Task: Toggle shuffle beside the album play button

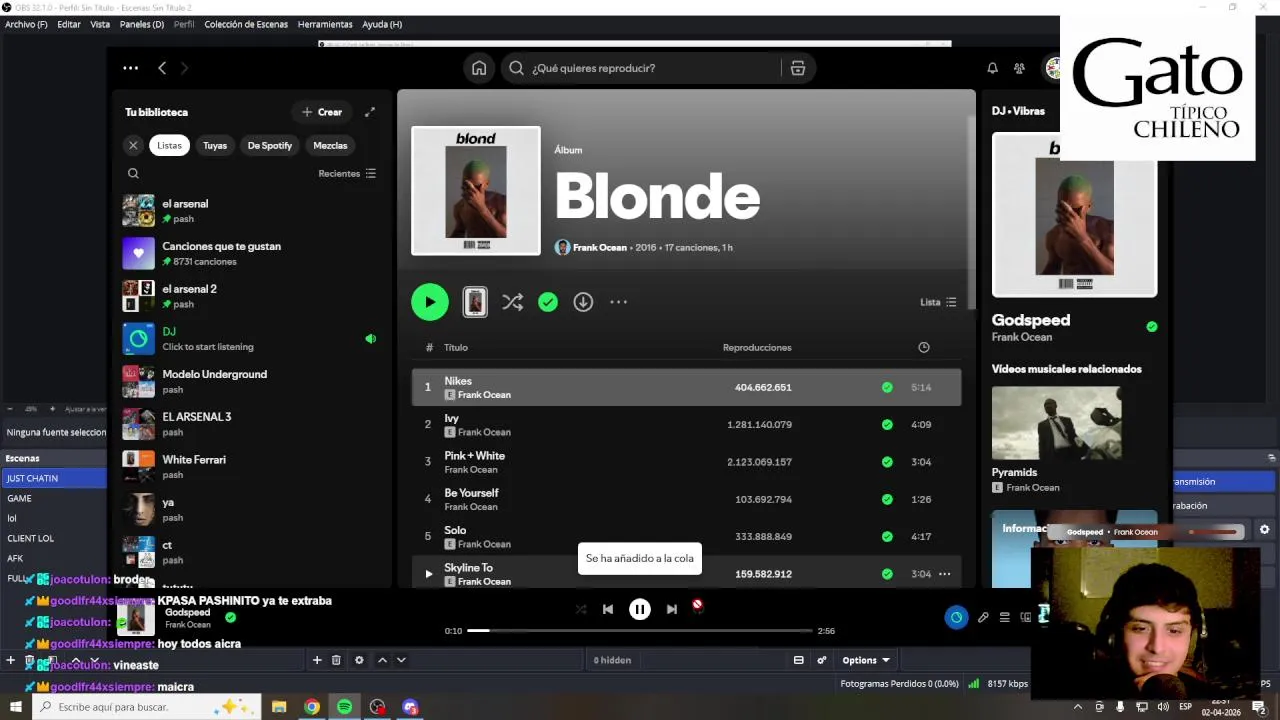Action: (x=513, y=302)
